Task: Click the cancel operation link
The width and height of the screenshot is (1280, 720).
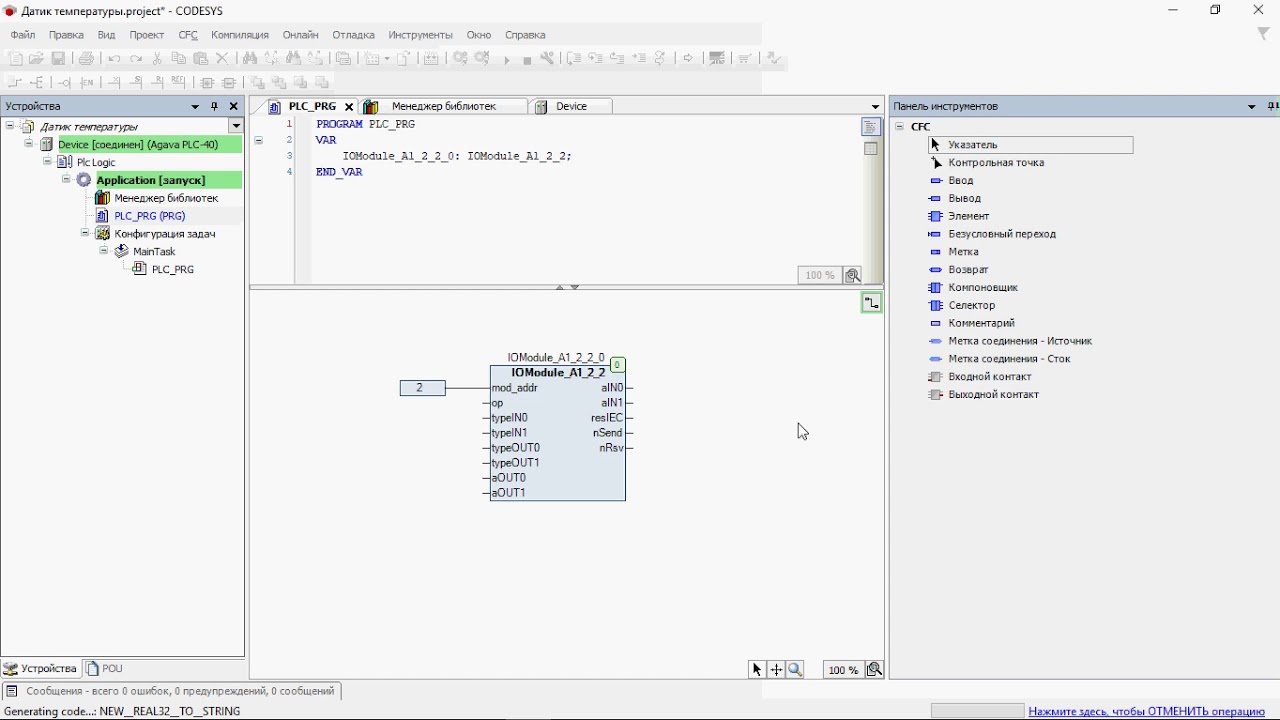Action: pyautogui.click(x=1147, y=712)
